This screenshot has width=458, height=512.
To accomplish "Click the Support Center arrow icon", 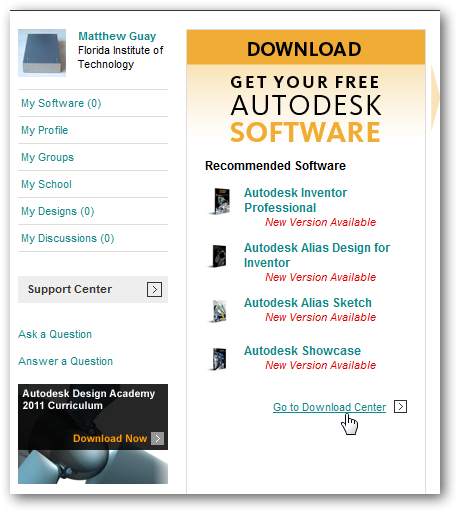I will (x=154, y=289).
